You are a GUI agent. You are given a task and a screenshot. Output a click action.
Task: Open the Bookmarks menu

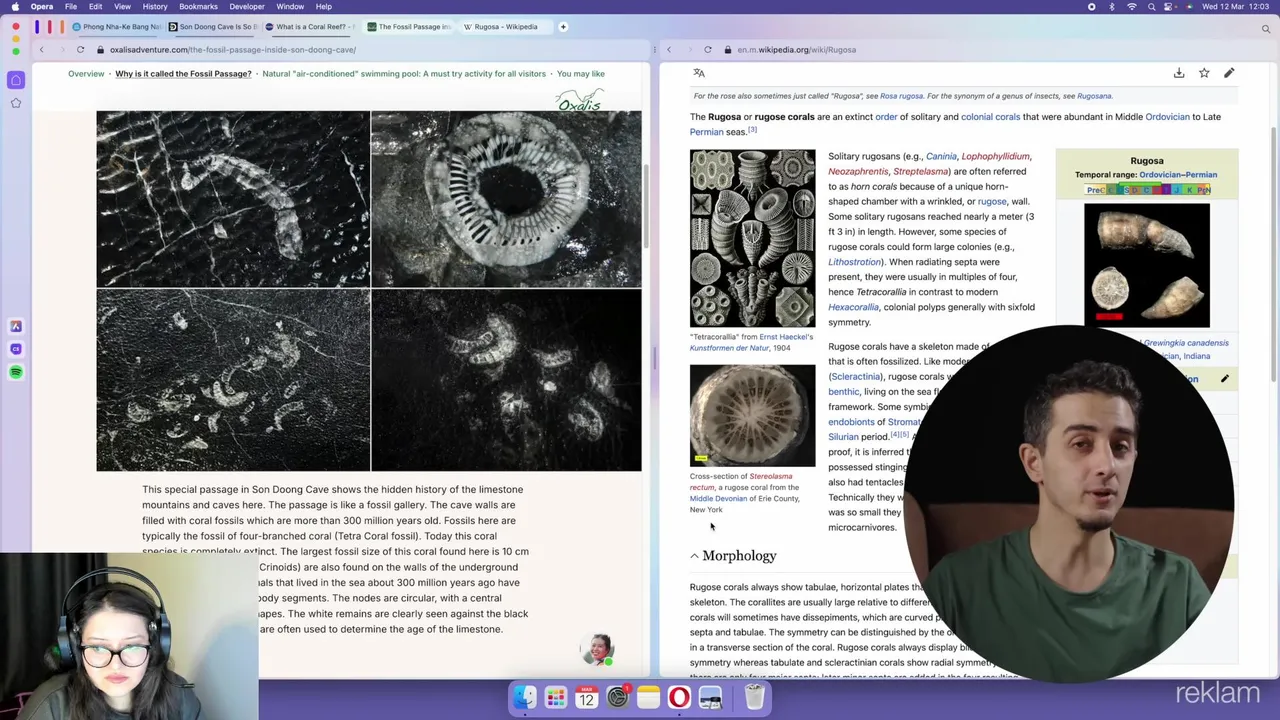point(198,7)
